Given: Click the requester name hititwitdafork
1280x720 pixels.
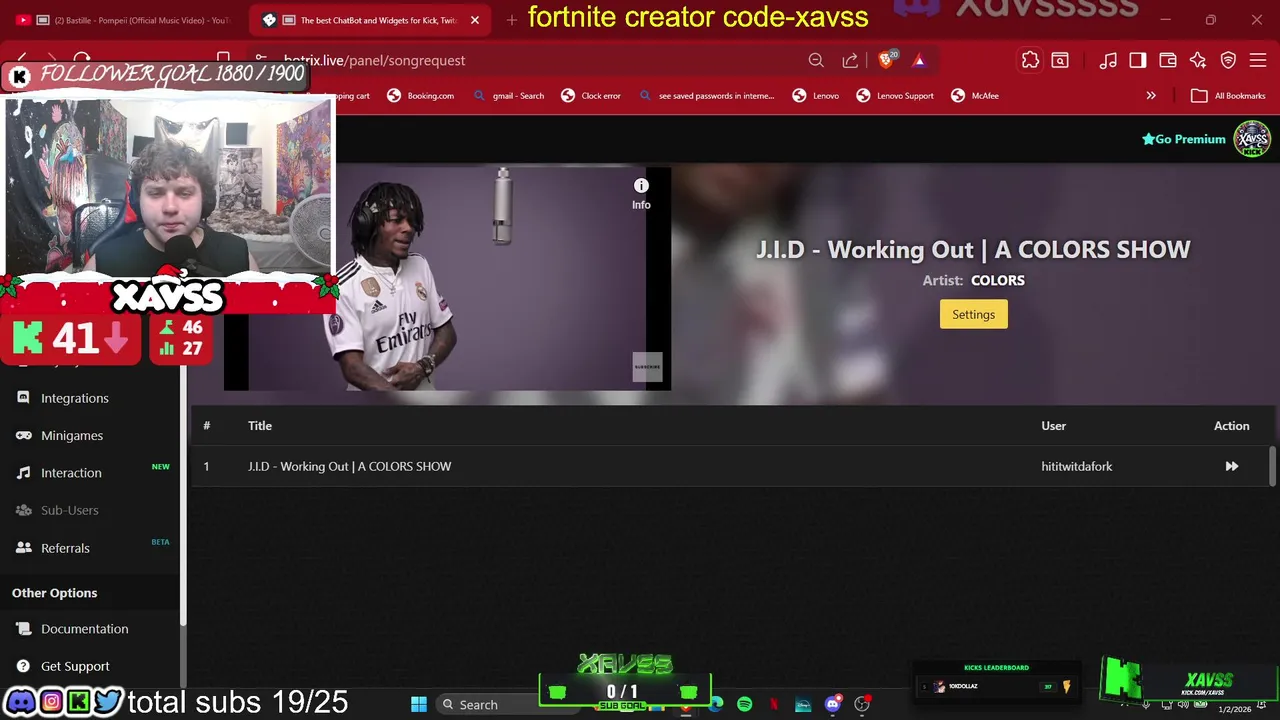Looking at the screenshot, I should (x=1076, y=466).
